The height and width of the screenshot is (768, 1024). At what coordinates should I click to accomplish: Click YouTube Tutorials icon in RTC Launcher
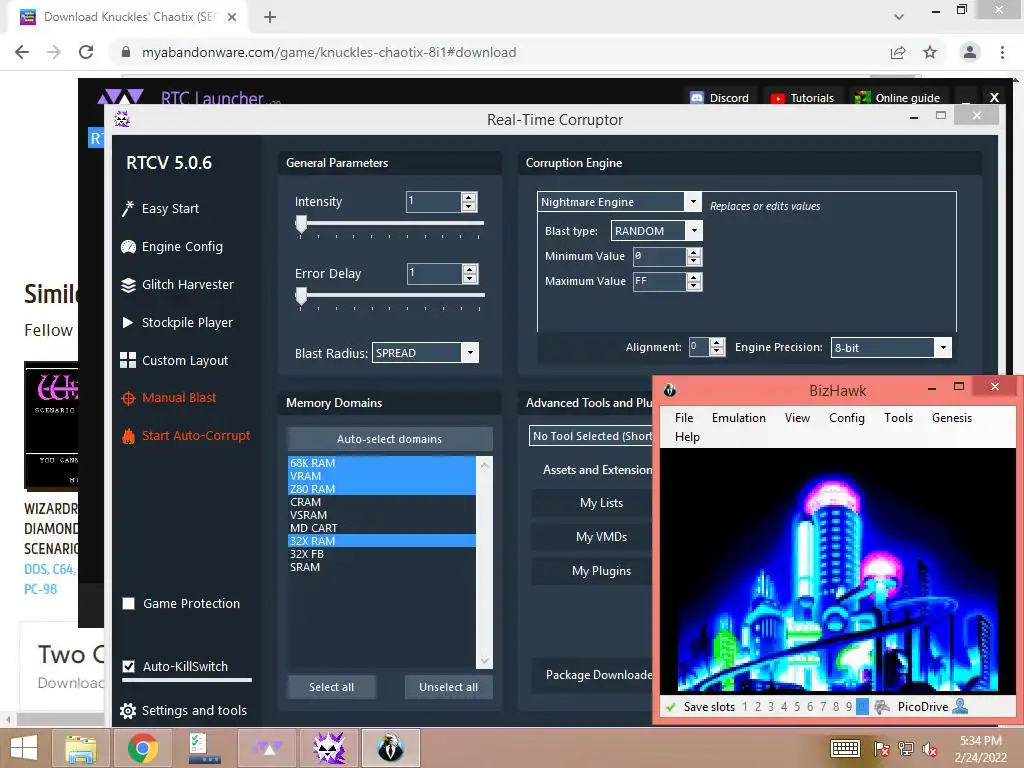(x=777, y=99)
